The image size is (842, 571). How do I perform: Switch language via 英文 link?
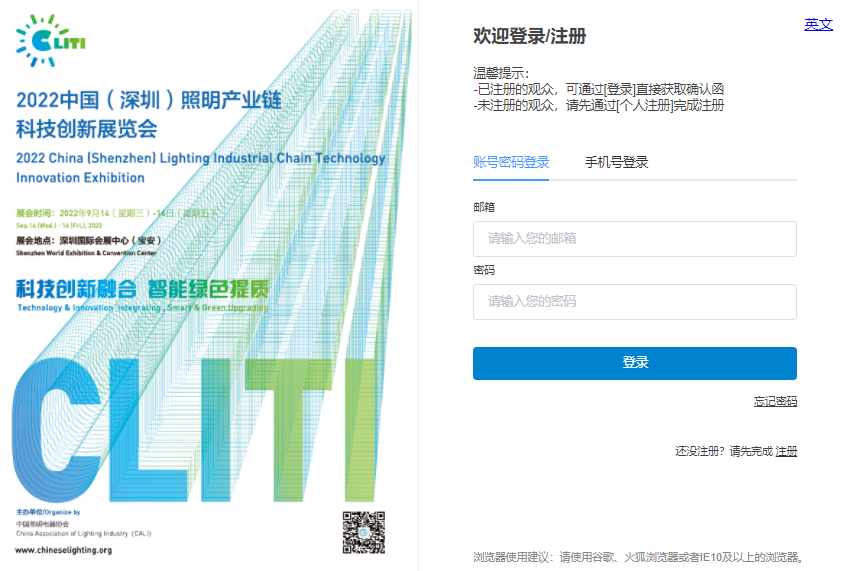pos(818,25)
